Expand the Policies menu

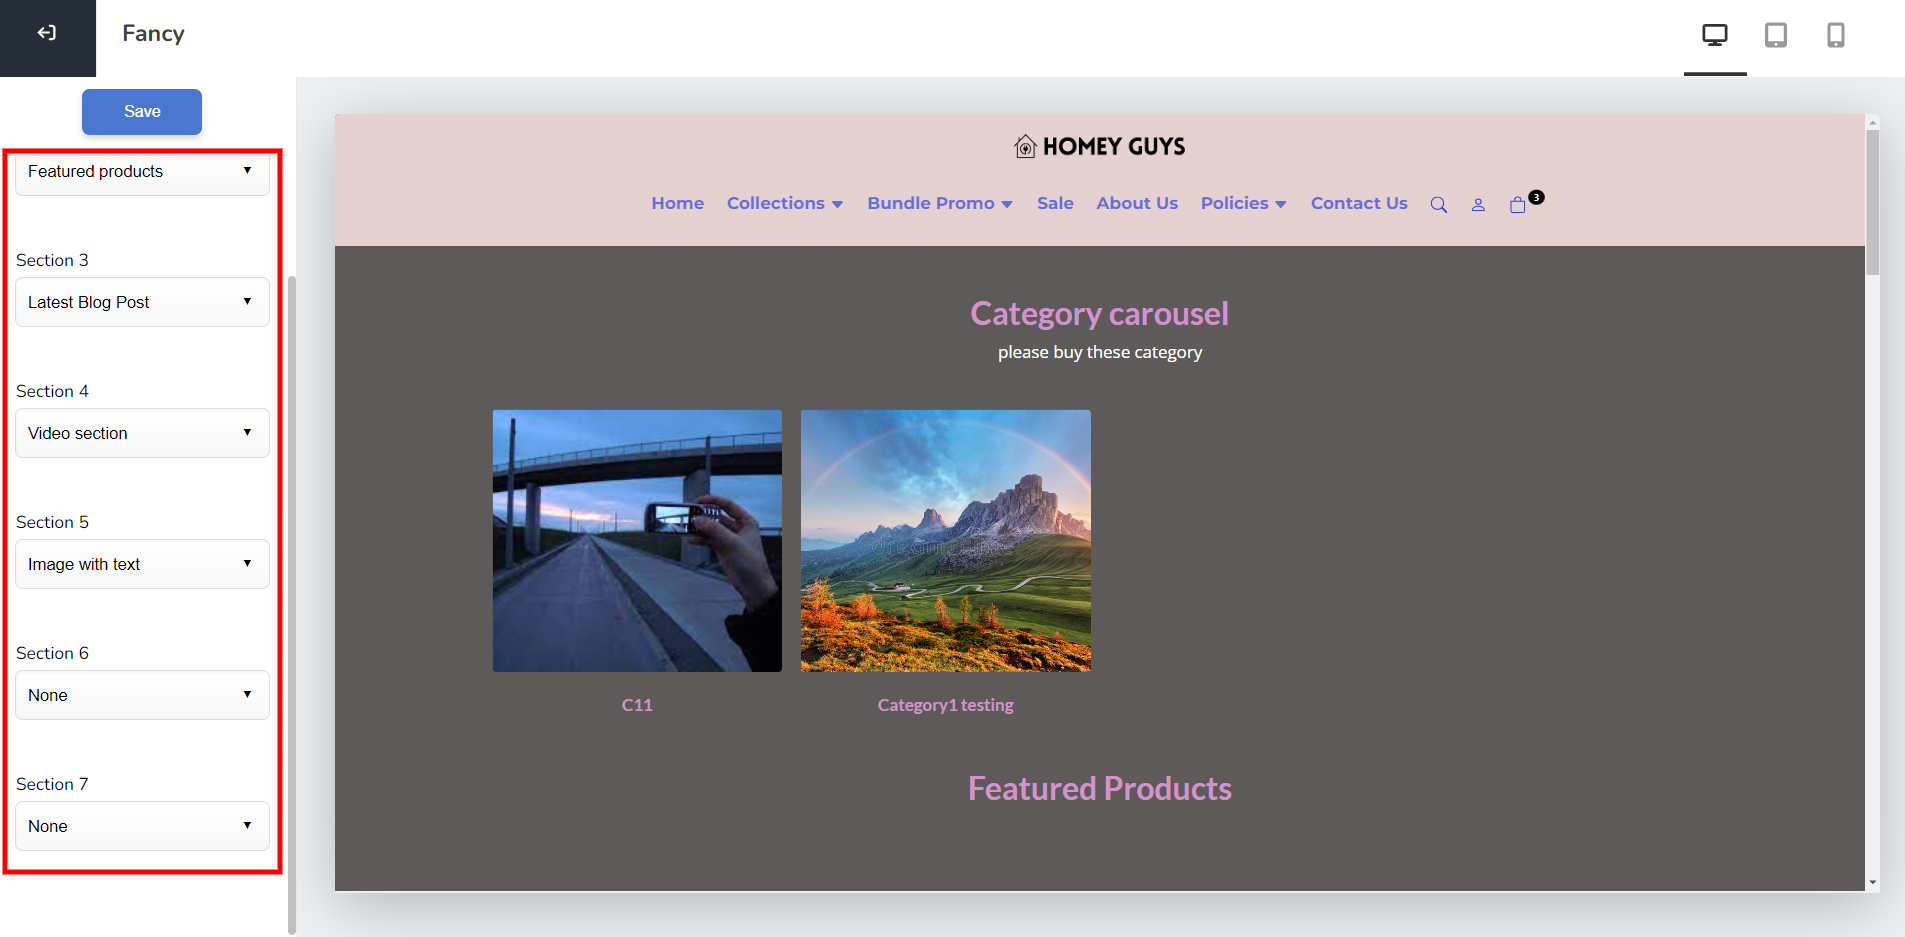[x=1243, y=203]
